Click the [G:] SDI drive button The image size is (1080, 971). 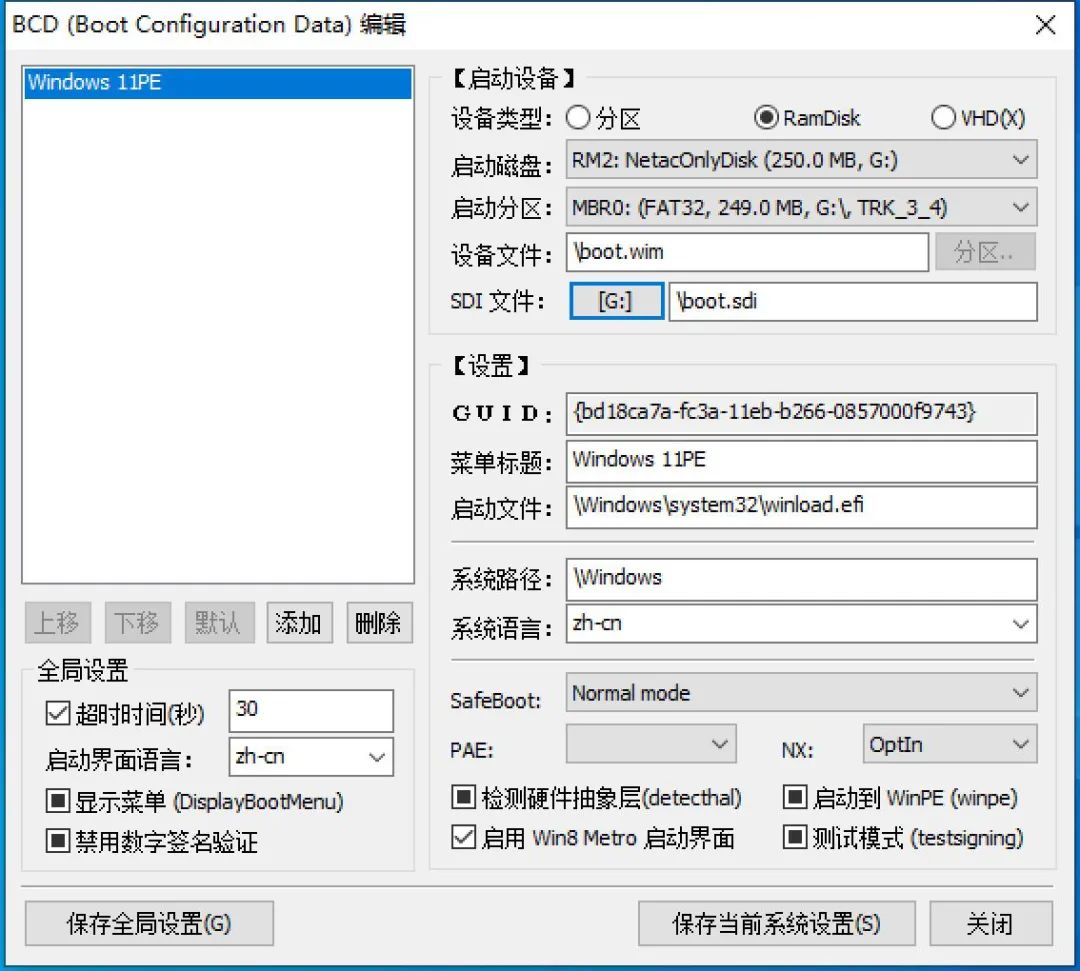pyautogui.click(x=616, y=299)
